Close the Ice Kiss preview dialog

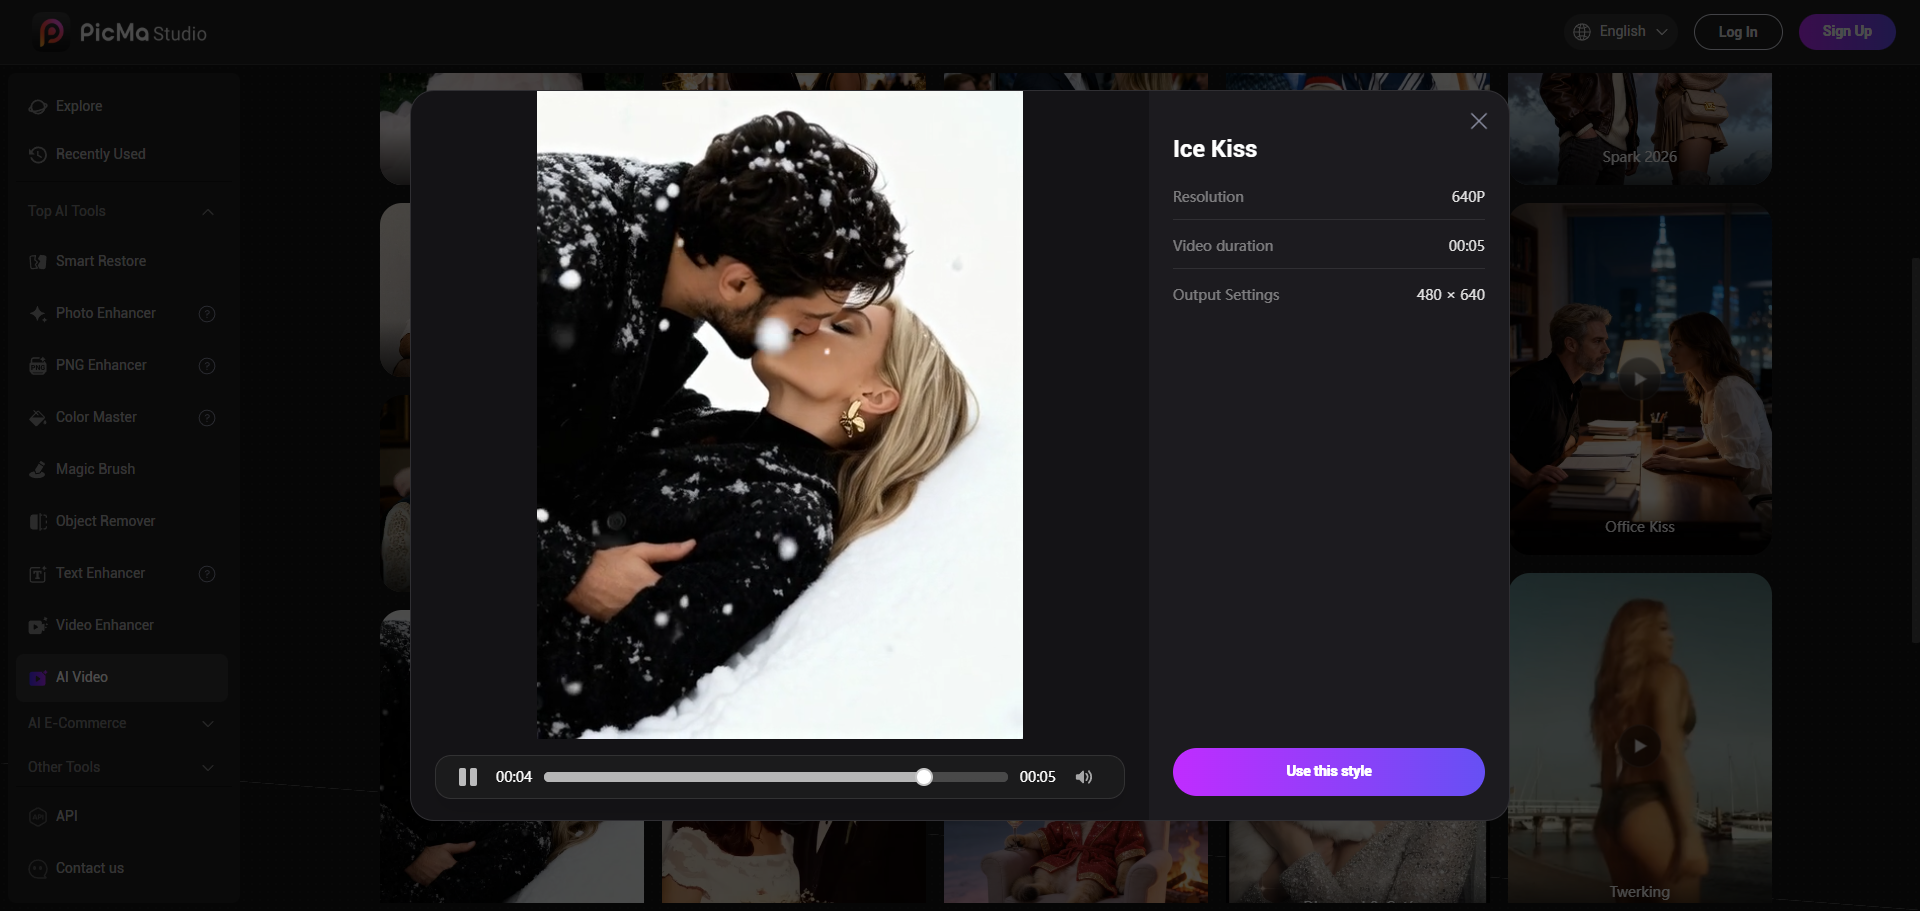click(1478, 121)
